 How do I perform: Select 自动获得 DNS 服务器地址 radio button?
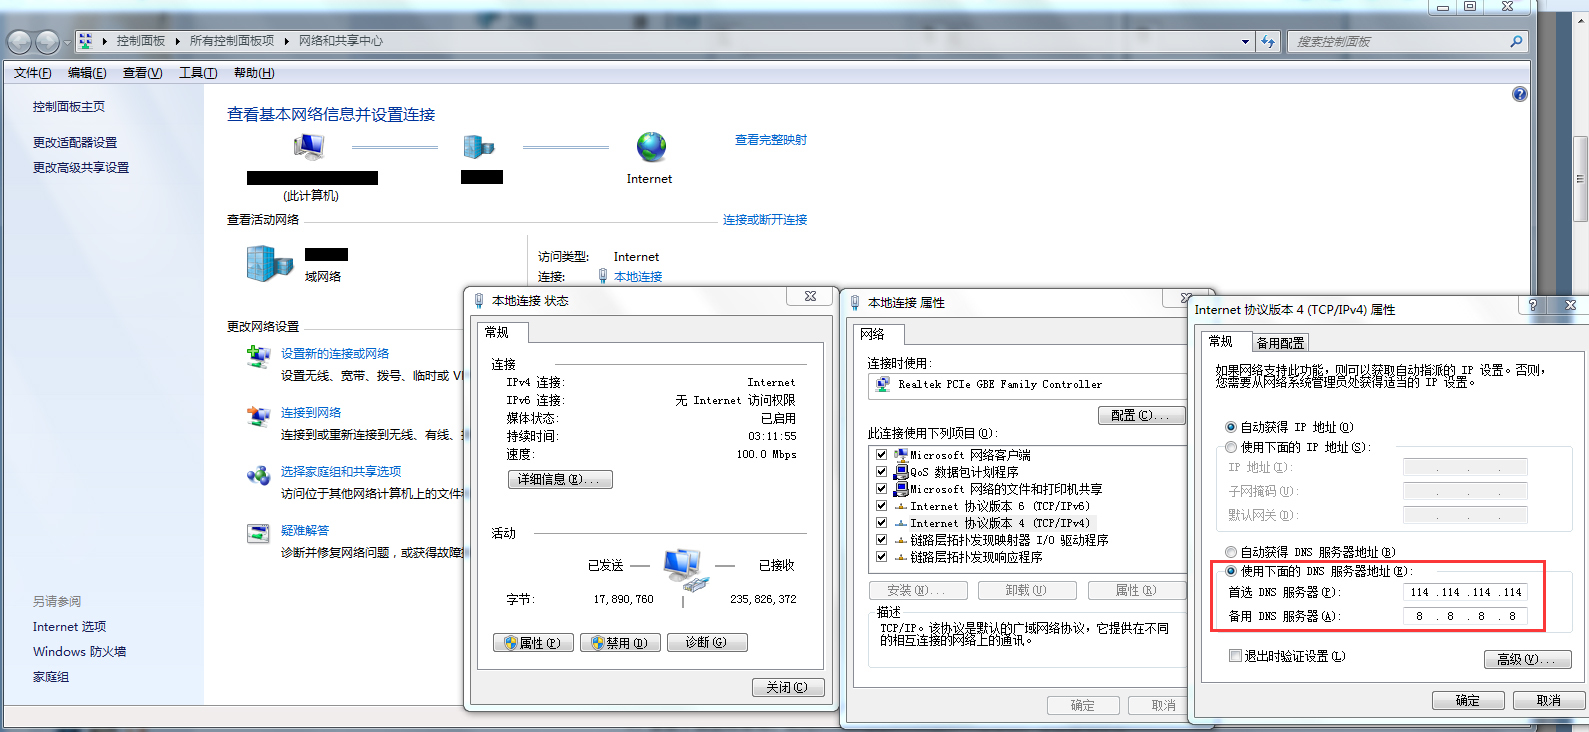pyautogui.click(x=1231, y=552)
